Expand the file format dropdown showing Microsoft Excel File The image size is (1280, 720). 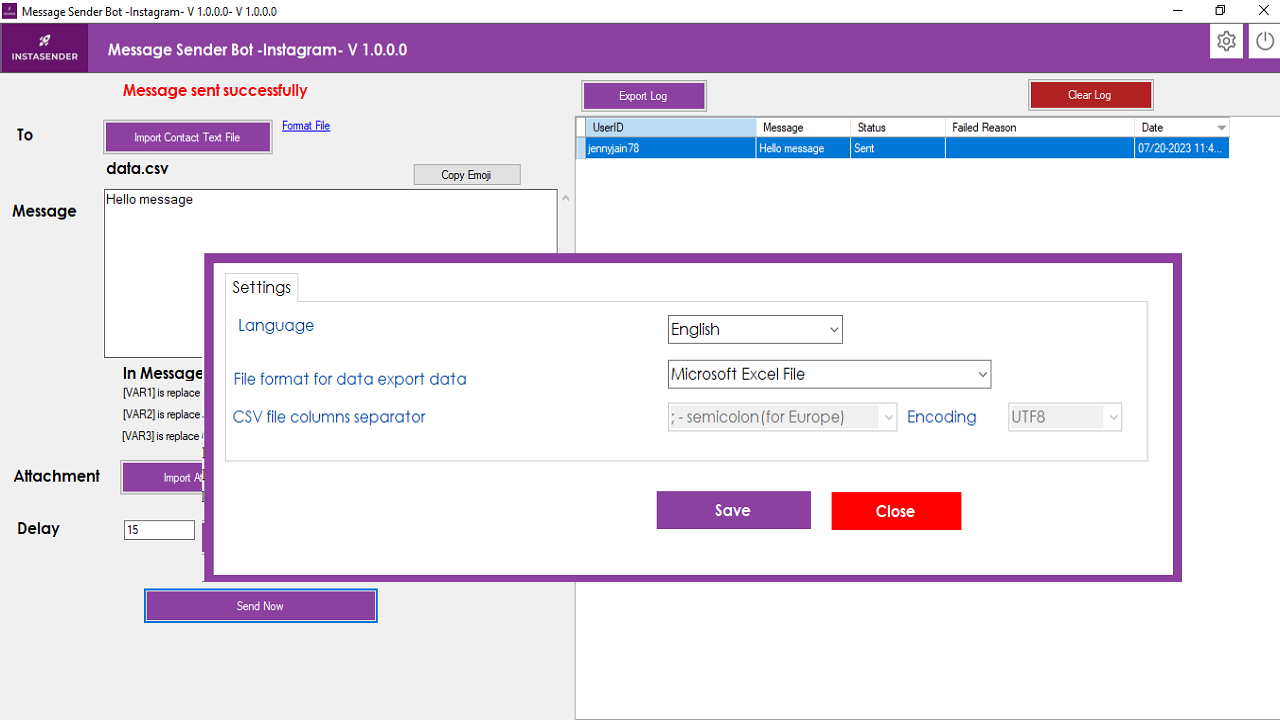[829, 374]
